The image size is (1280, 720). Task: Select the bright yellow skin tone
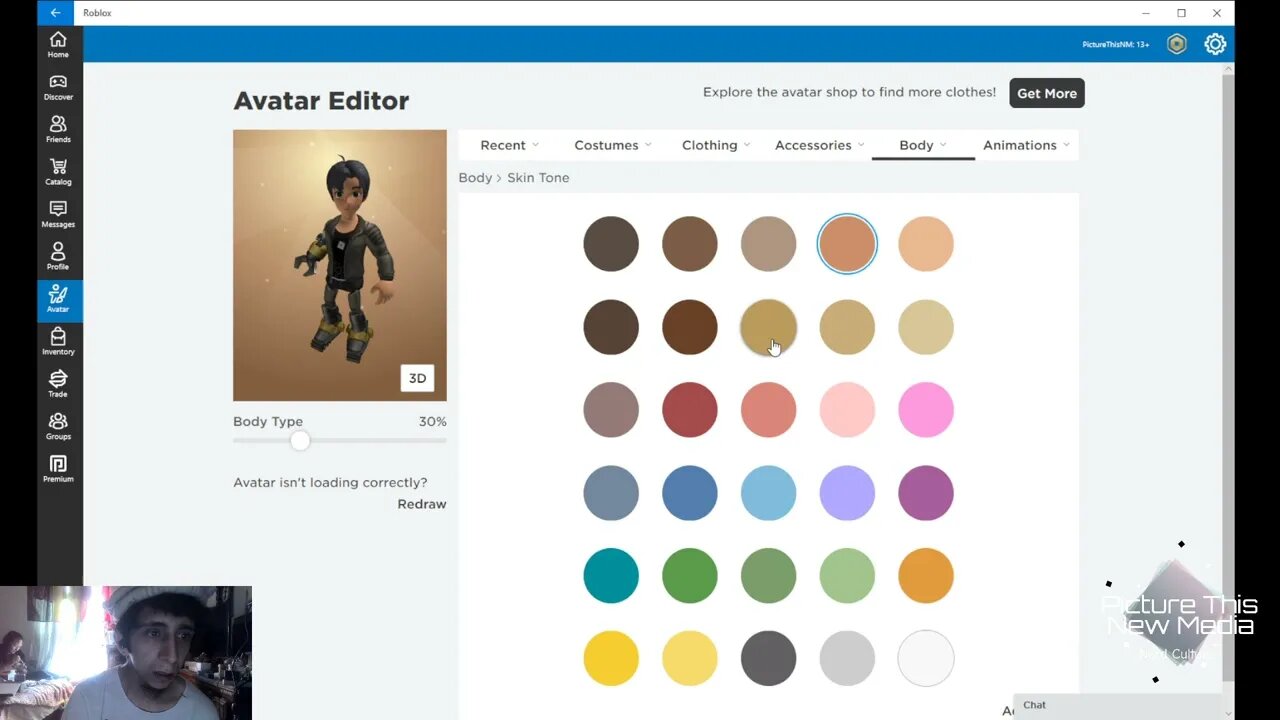611,658
